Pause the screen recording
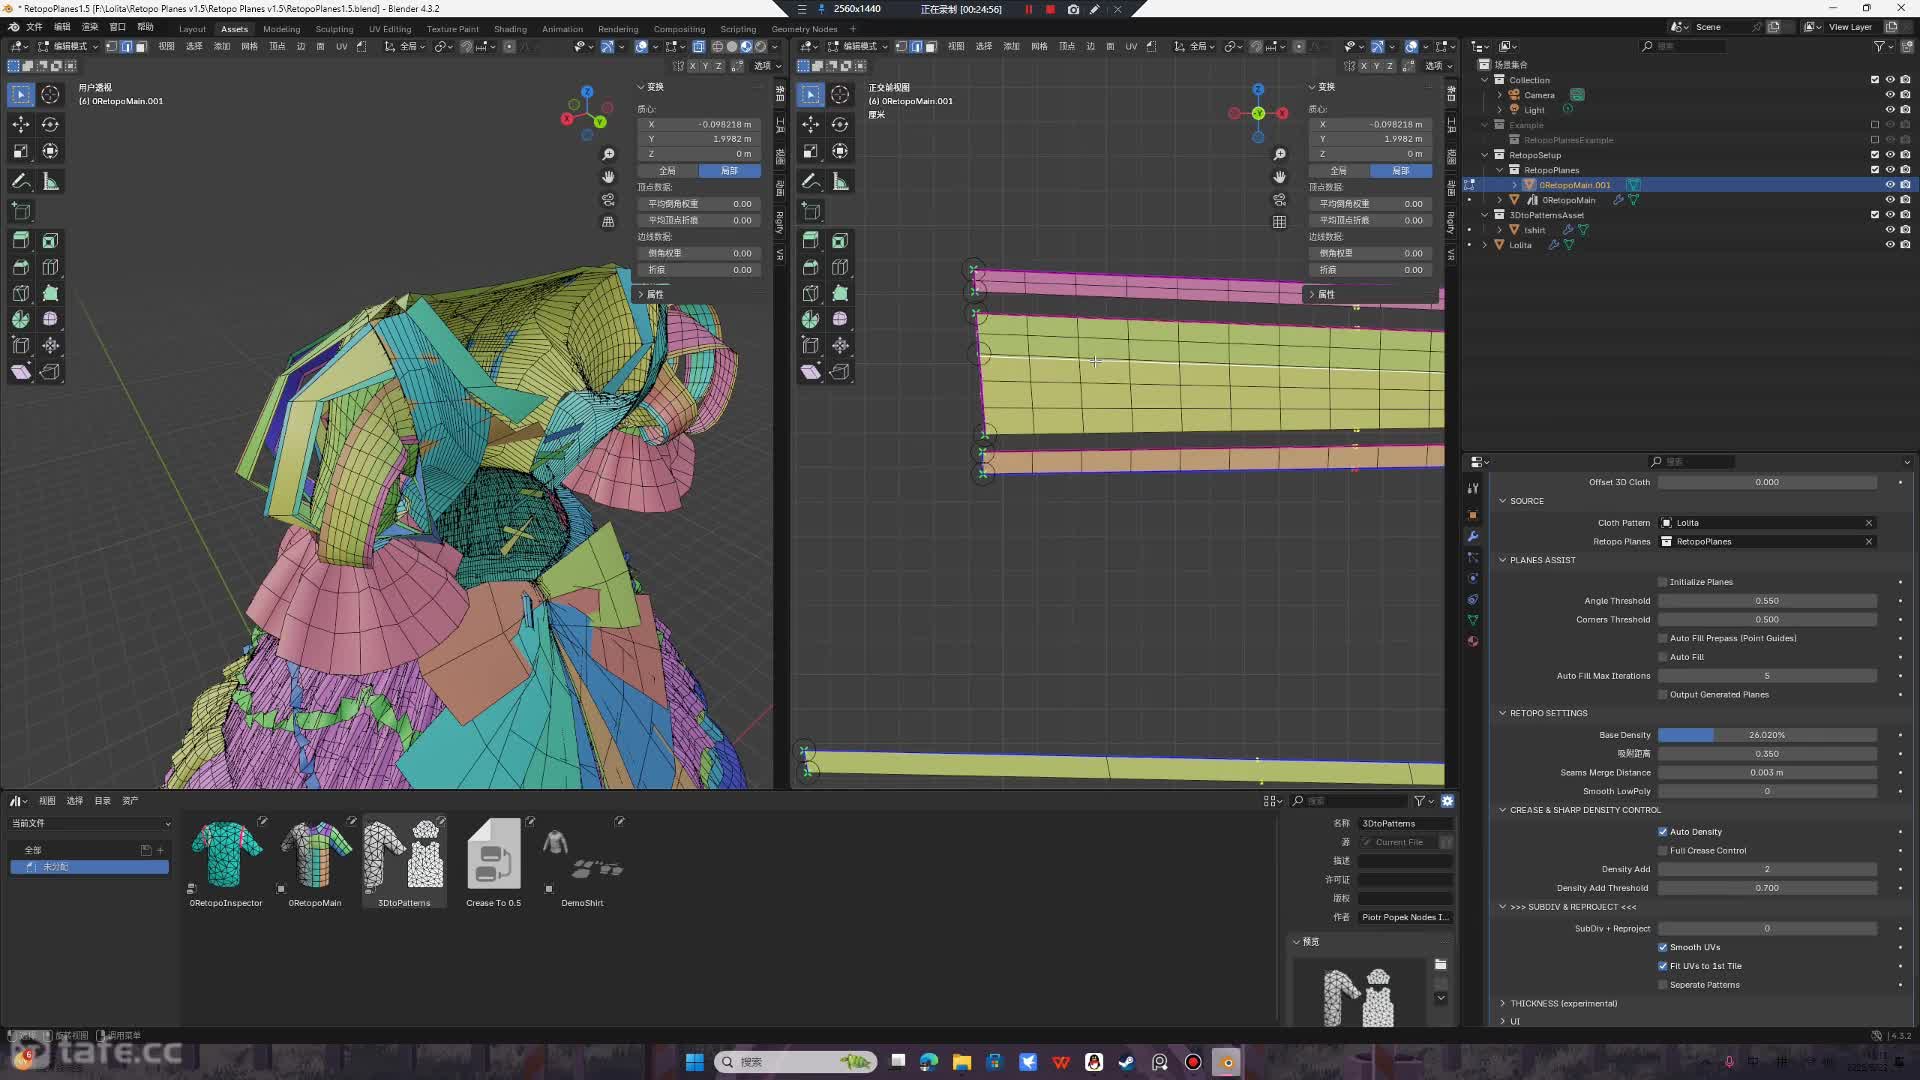Screen dimensions: 1920x1080 [1028, 9]
